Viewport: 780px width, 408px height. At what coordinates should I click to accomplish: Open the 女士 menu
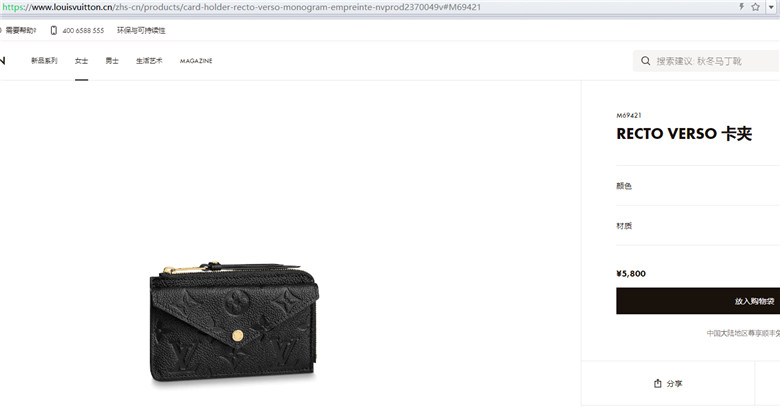pos(81,61)
